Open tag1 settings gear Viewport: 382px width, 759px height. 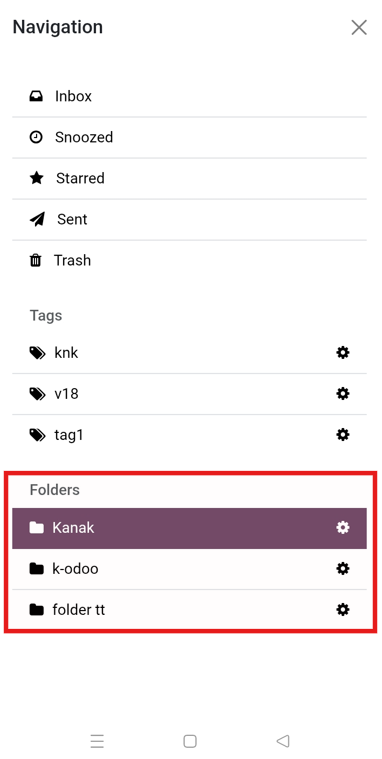(x=343, y=435)
